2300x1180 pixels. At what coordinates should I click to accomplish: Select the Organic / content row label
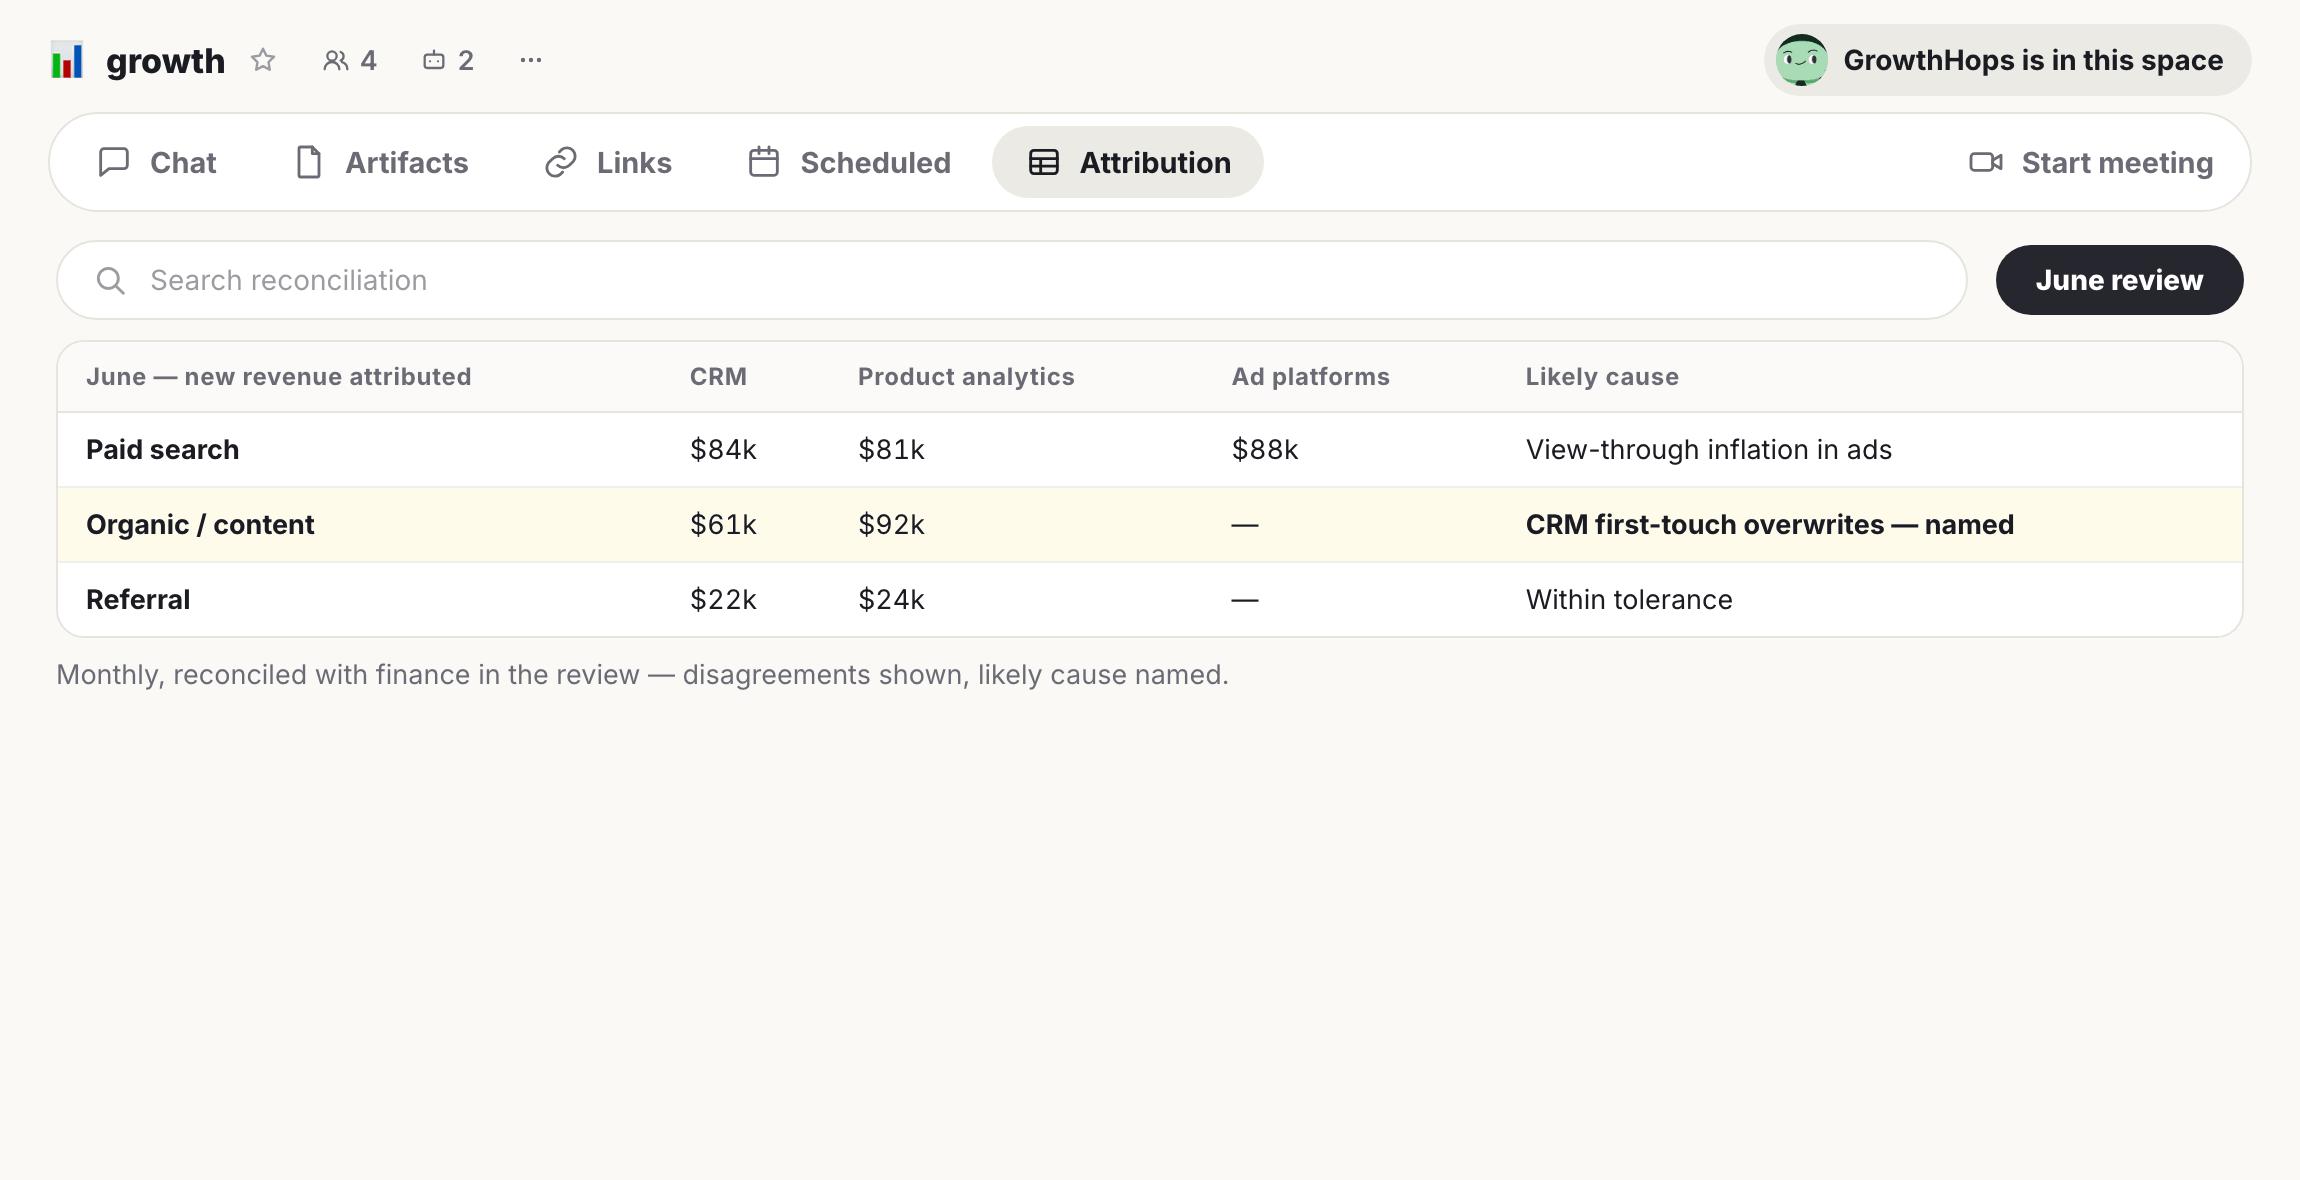200,525
